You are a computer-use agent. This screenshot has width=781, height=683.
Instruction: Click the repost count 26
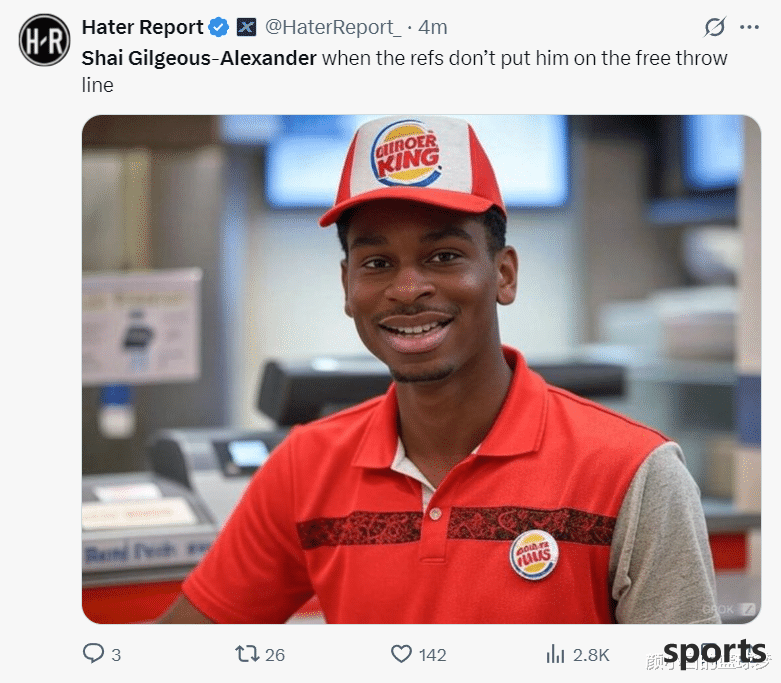pyautogui.click(x=274, y=655)
